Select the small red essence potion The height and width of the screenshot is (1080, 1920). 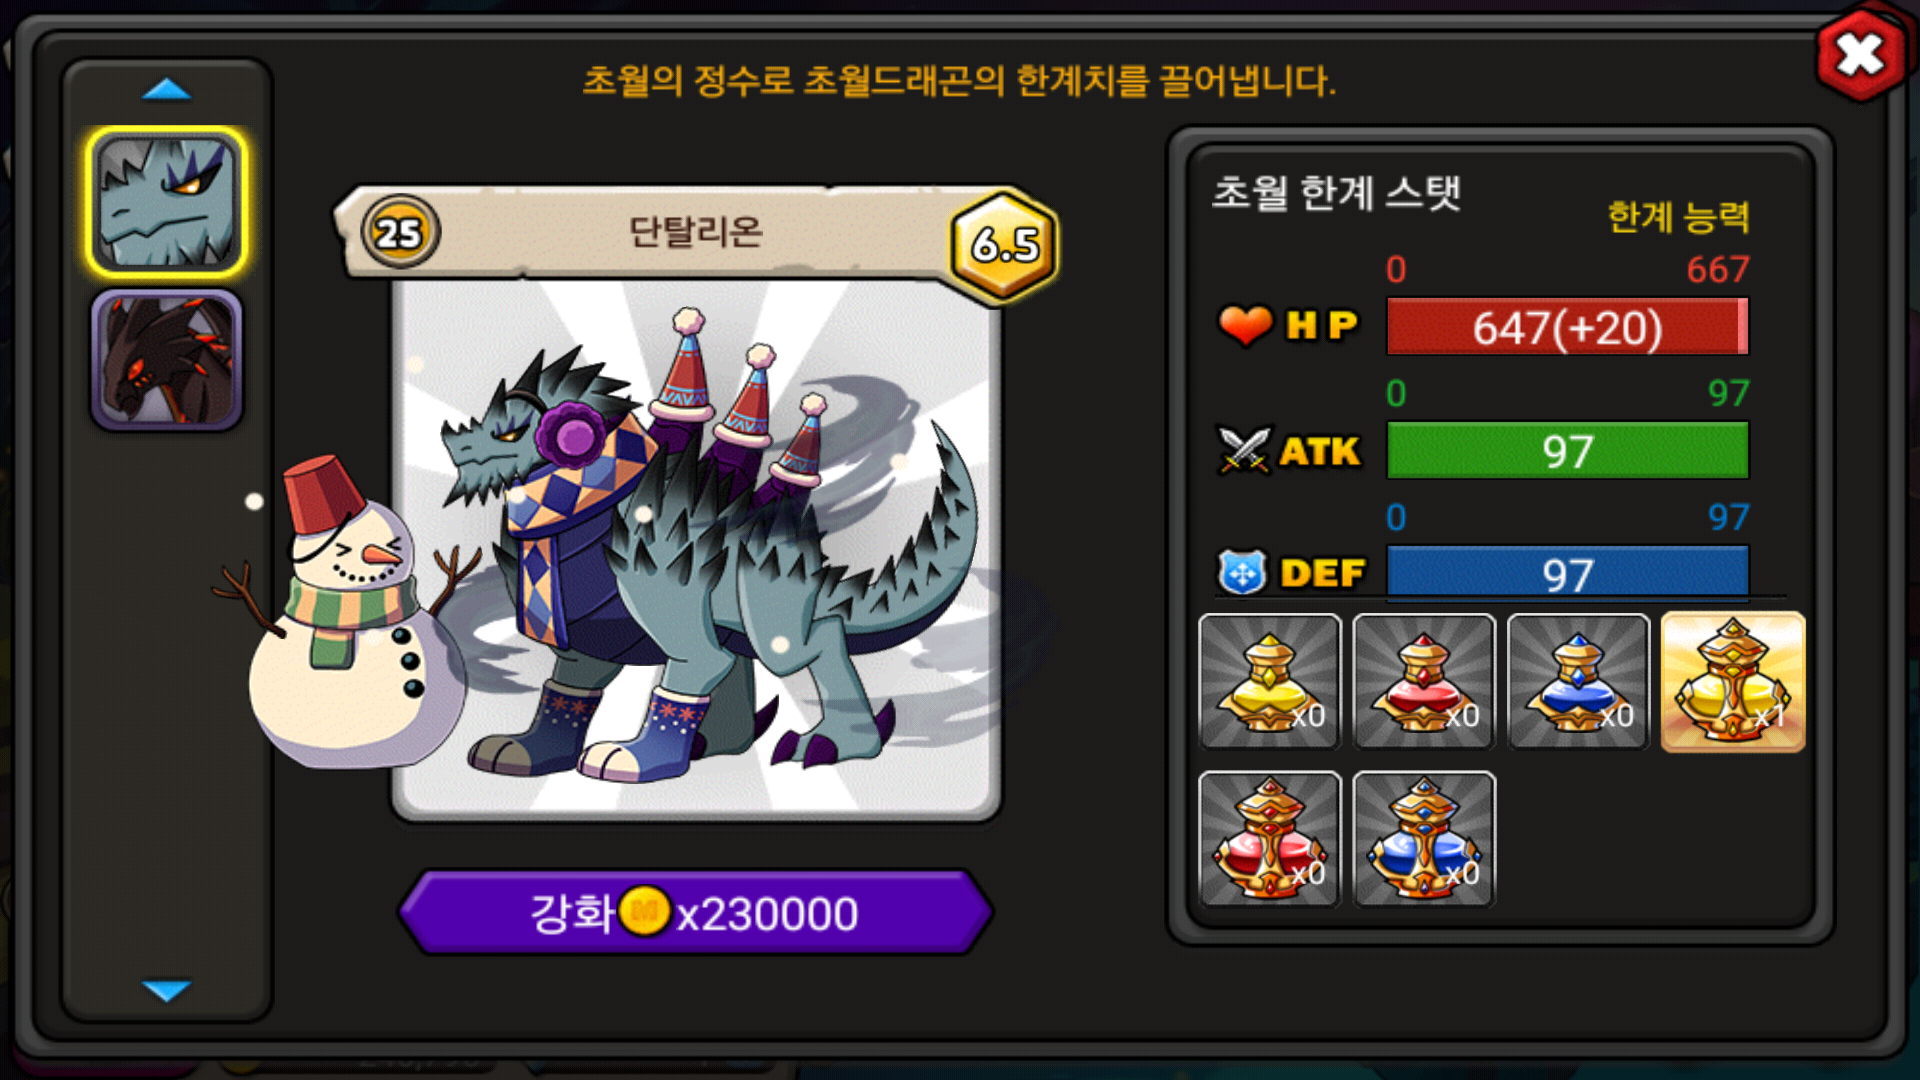click(1424, 682)
